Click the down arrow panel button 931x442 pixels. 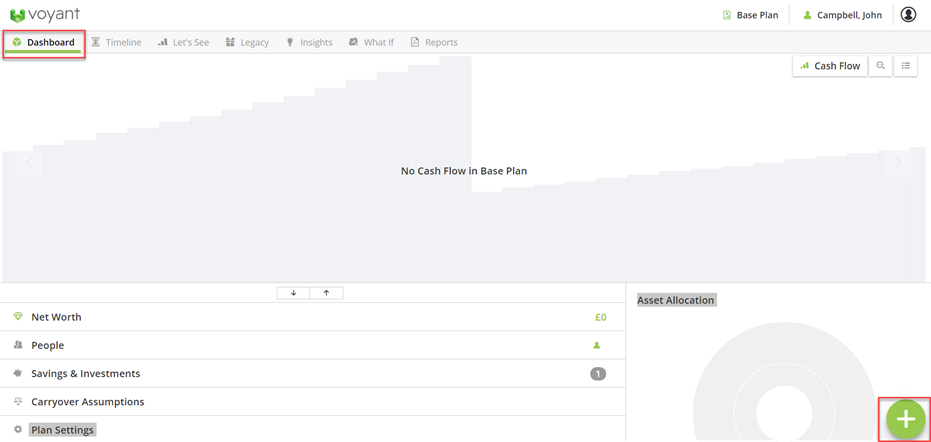point(293,293)
